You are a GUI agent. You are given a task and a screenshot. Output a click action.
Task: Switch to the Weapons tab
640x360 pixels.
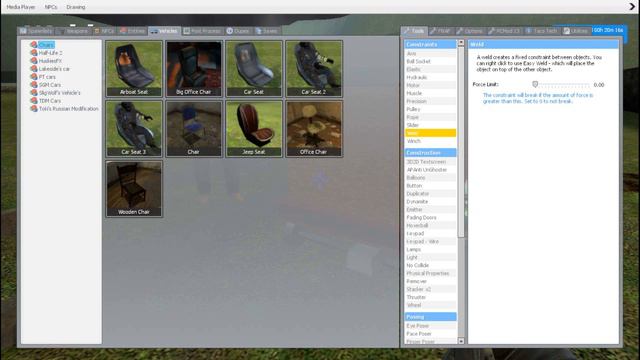[x=73, y=31]
